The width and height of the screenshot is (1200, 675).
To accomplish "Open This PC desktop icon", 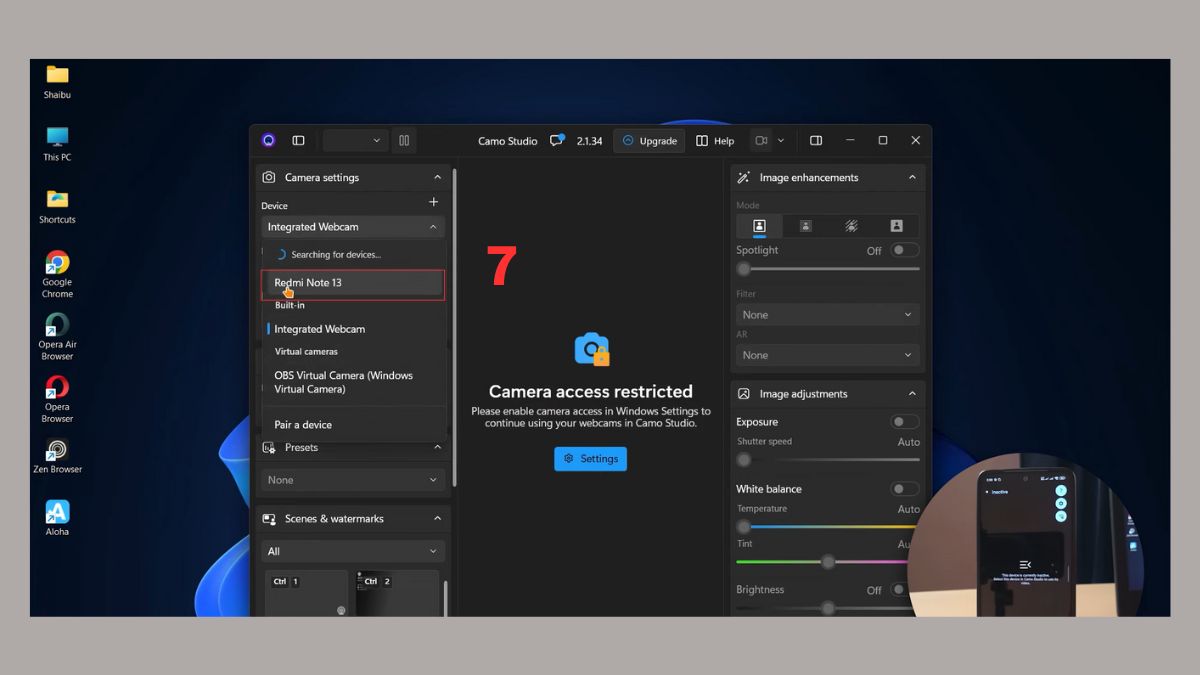I will coord(57,144).
